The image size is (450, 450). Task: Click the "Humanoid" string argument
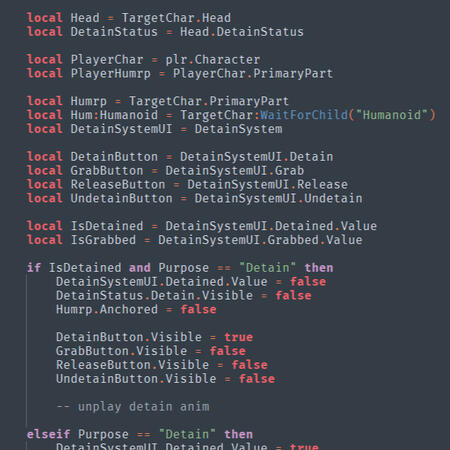tap(392, 115)
